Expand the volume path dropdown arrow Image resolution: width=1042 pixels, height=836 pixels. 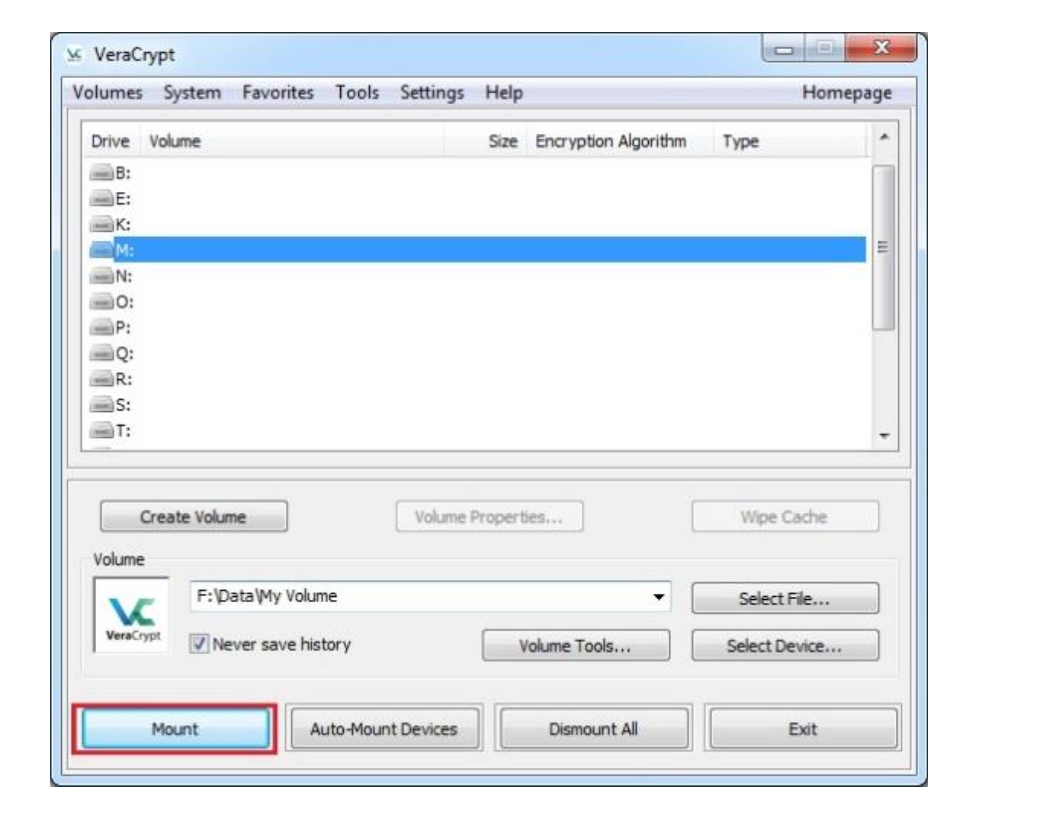658,597
